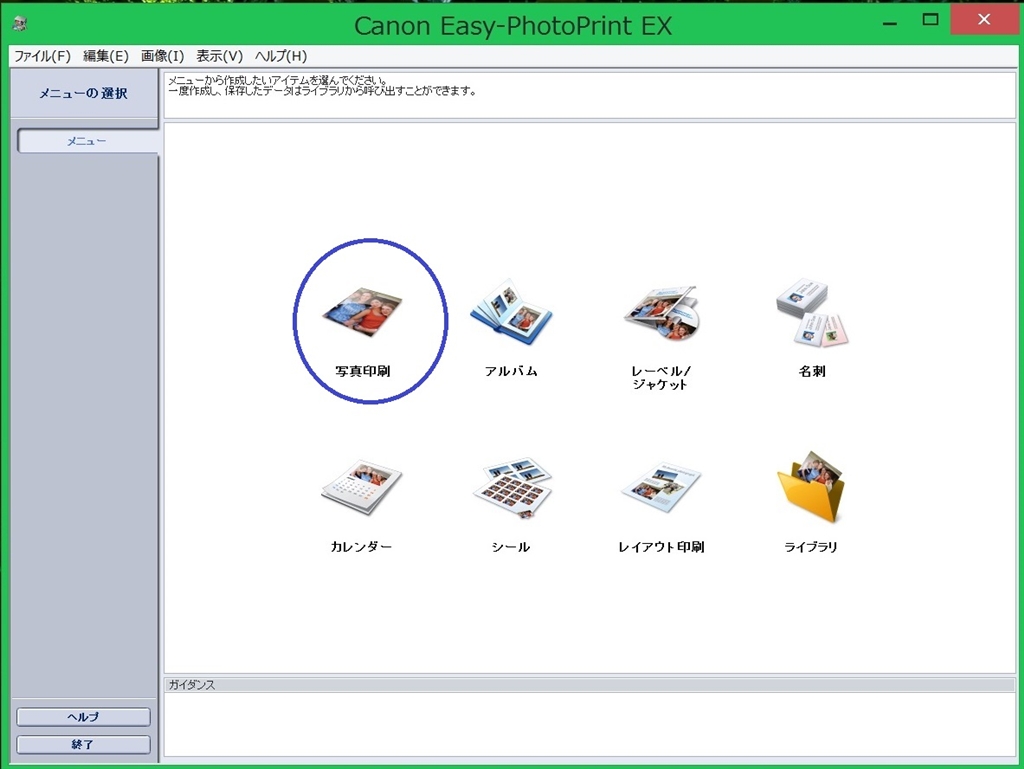Maximize the Easy-PhotoPrint EX window
This screenshot has height=769, width=1024.
coord(930,20)
